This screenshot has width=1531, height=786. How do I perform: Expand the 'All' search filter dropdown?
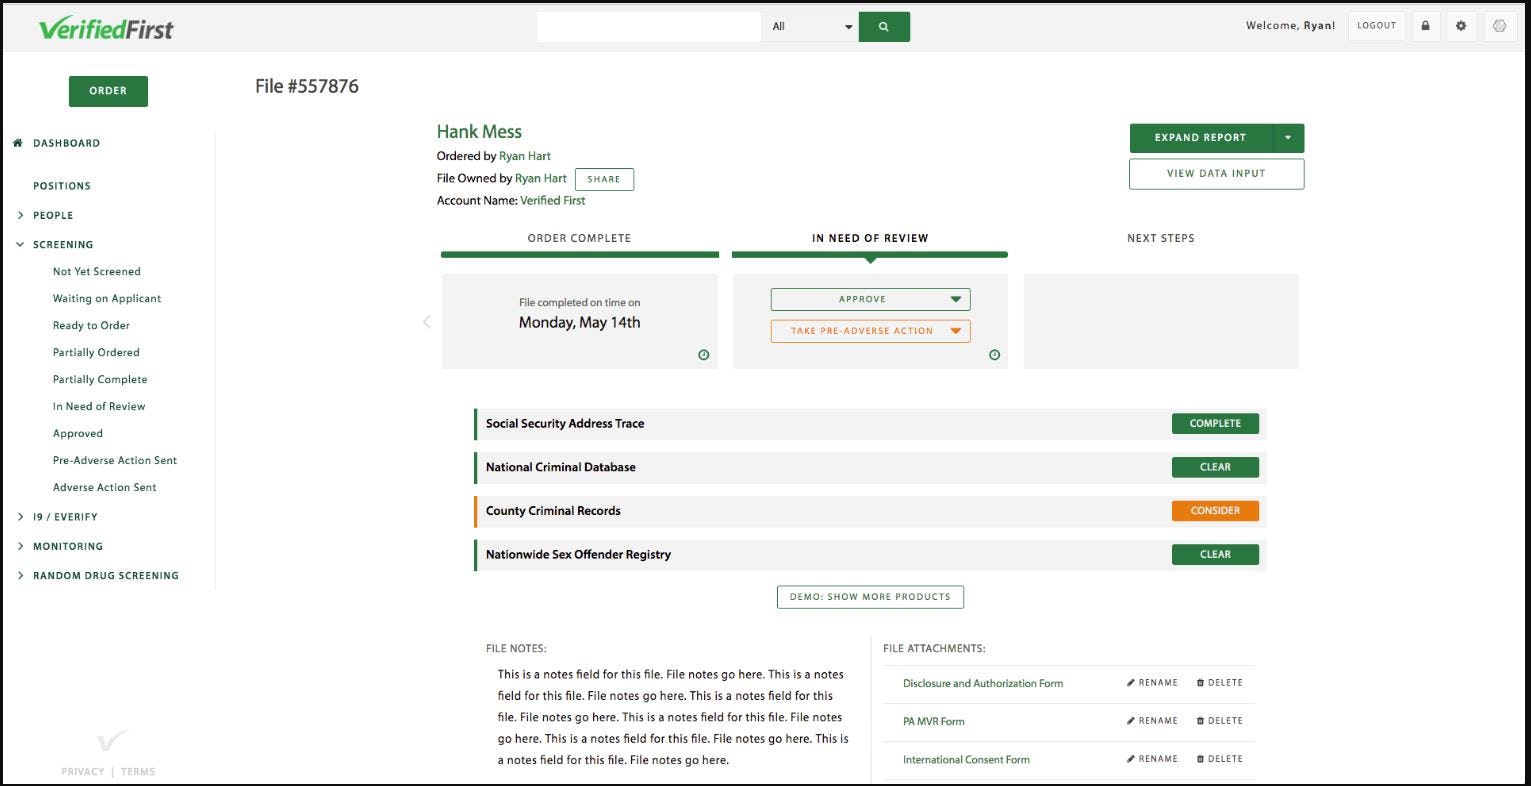pyautogui.click(x=848, y=26)
